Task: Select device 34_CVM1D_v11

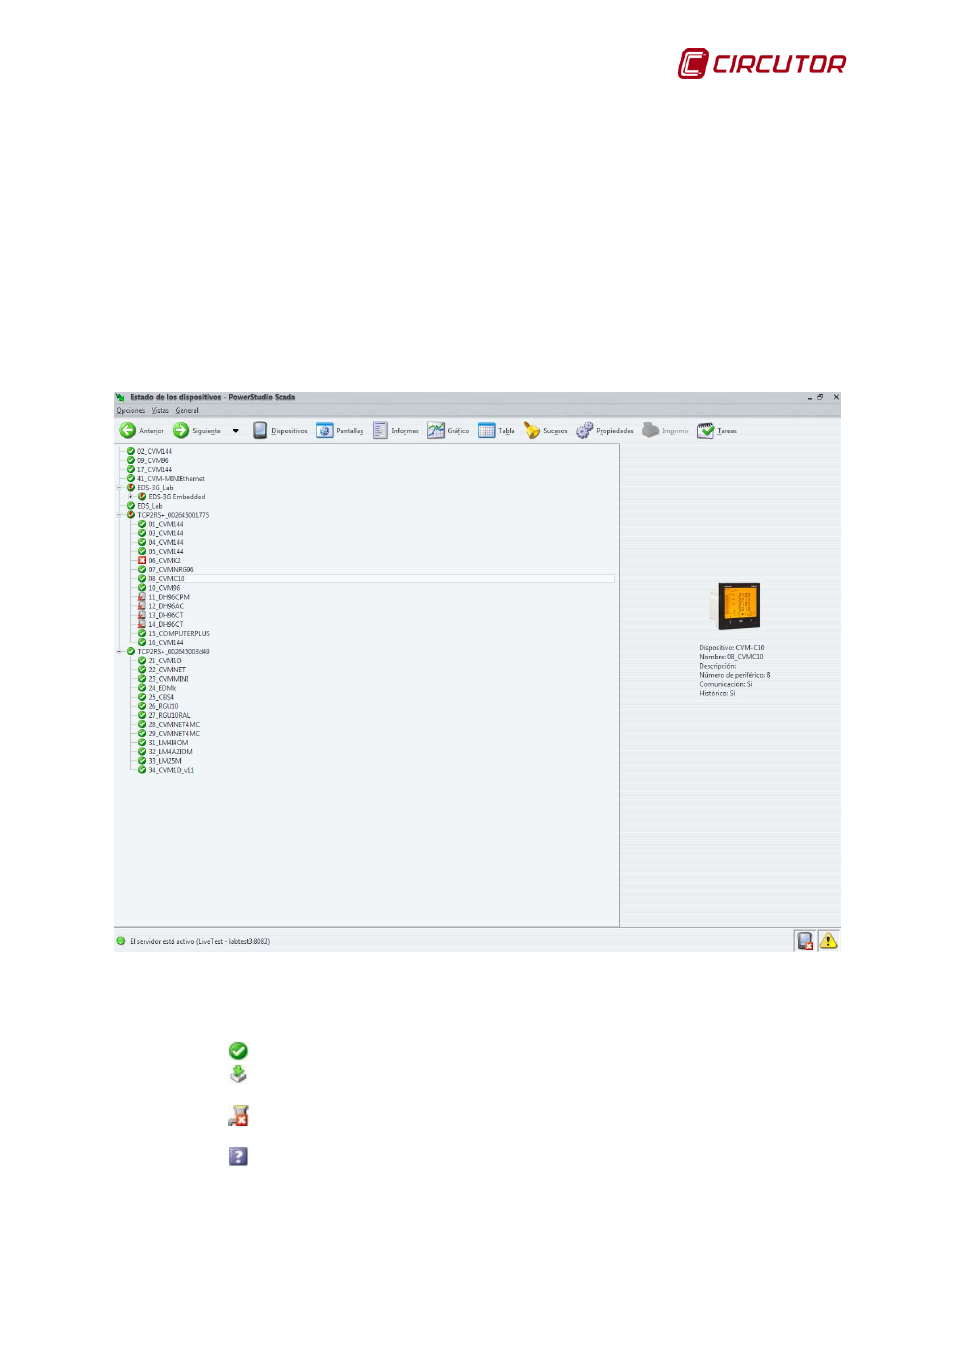Action: [x=171, y=770]
